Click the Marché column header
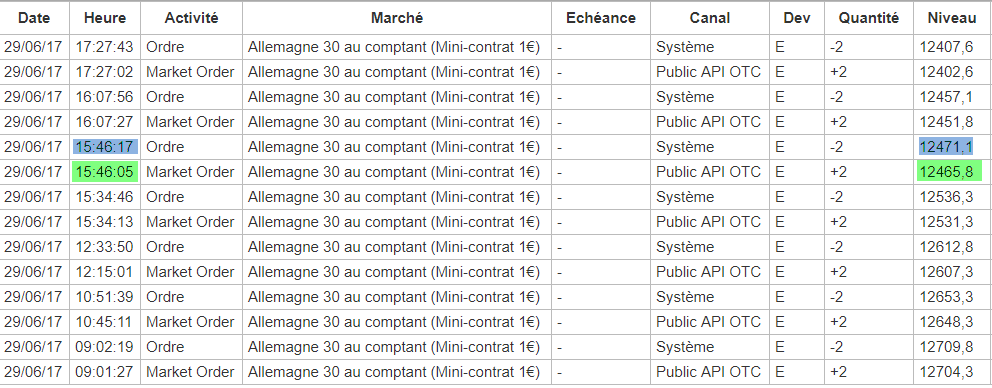 coord(397,18)
